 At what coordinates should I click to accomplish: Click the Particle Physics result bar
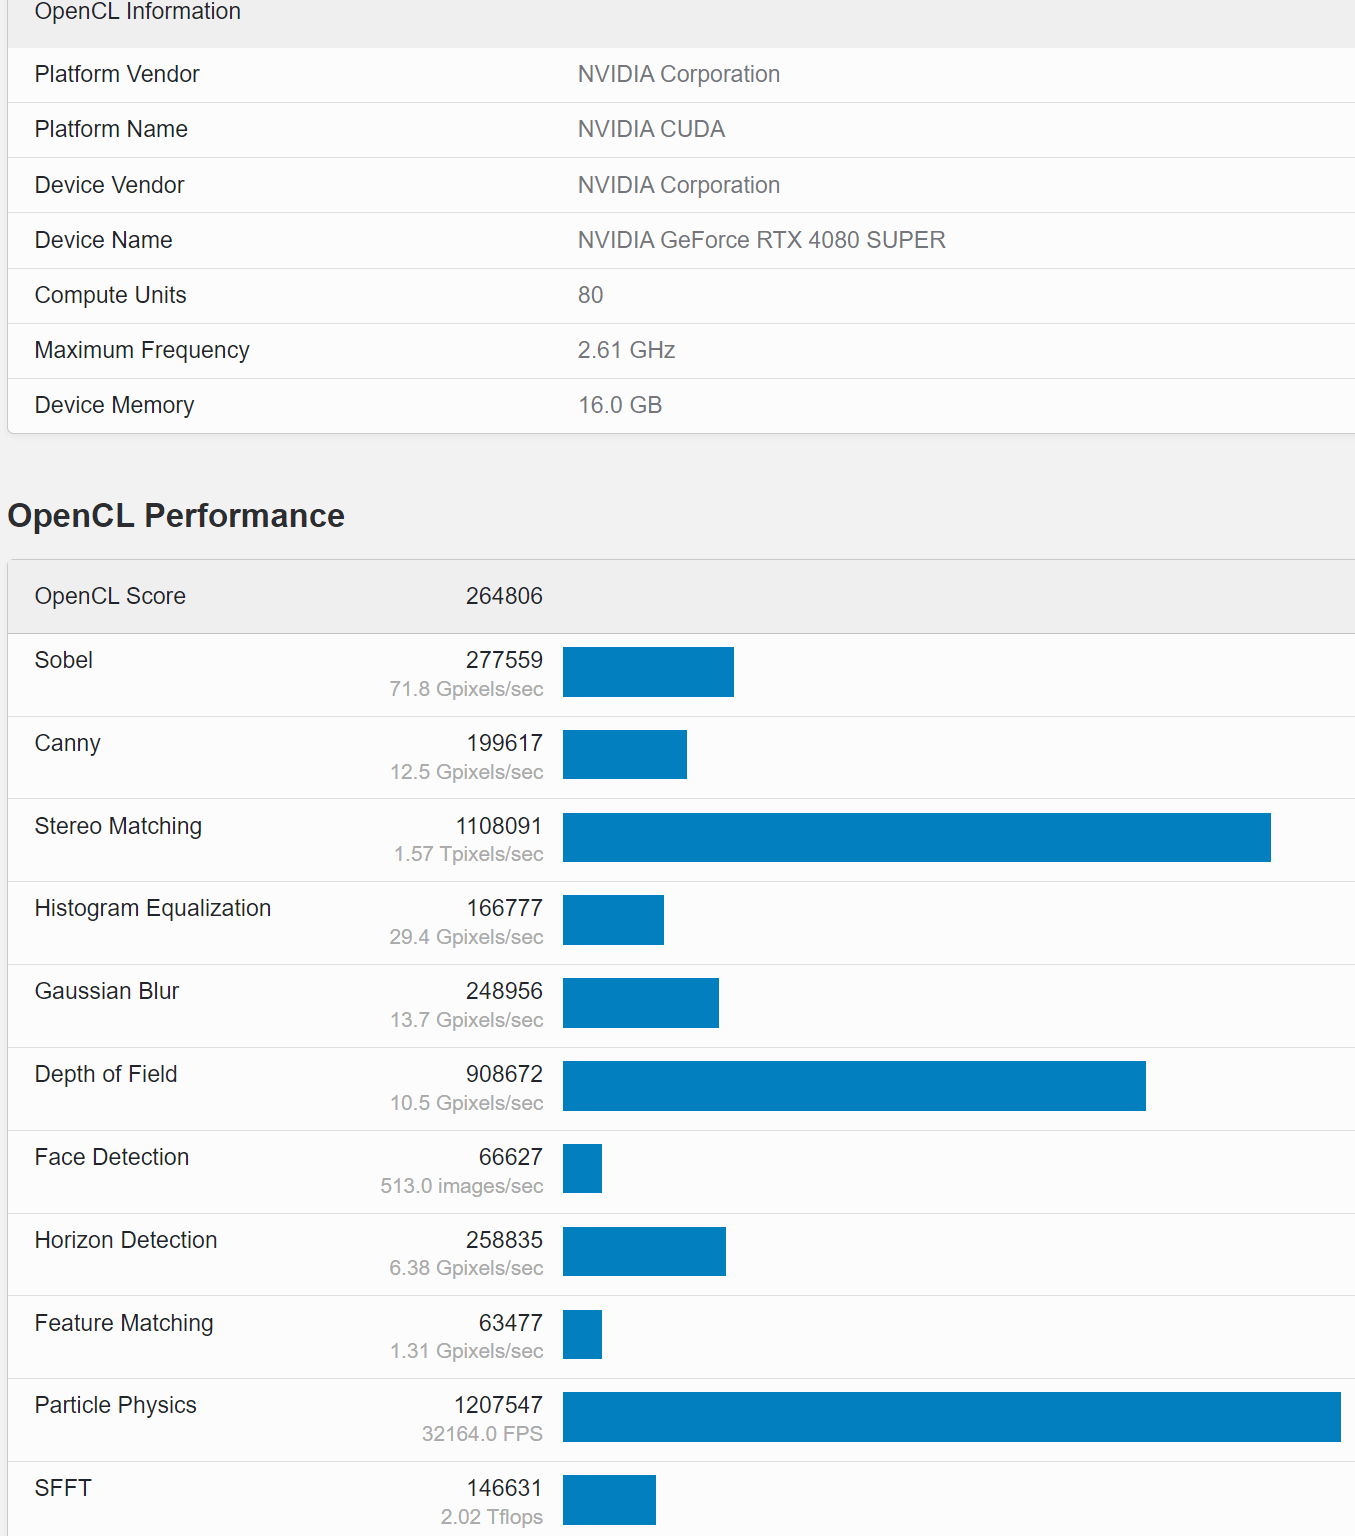(951, 1417)
